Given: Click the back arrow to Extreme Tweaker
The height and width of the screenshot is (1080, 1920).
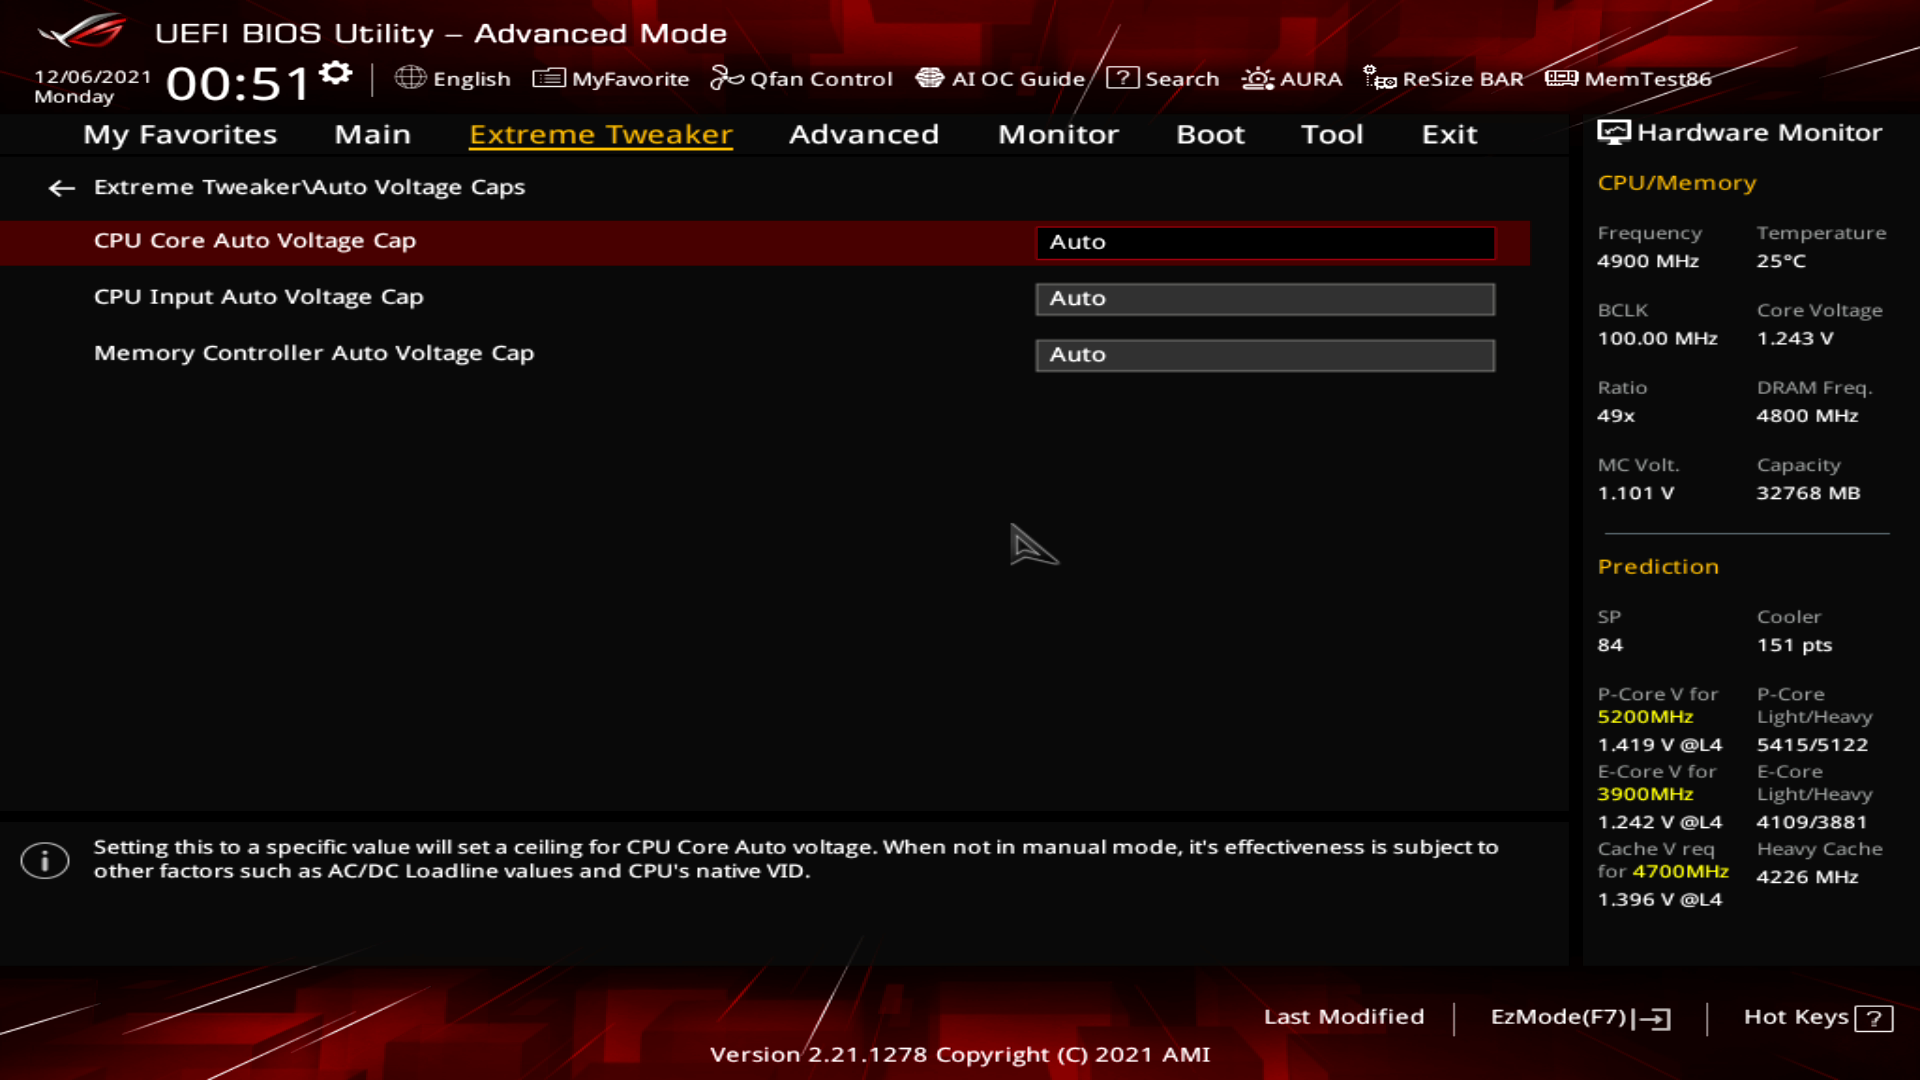Looking at the screenshot, I should 62,188.
